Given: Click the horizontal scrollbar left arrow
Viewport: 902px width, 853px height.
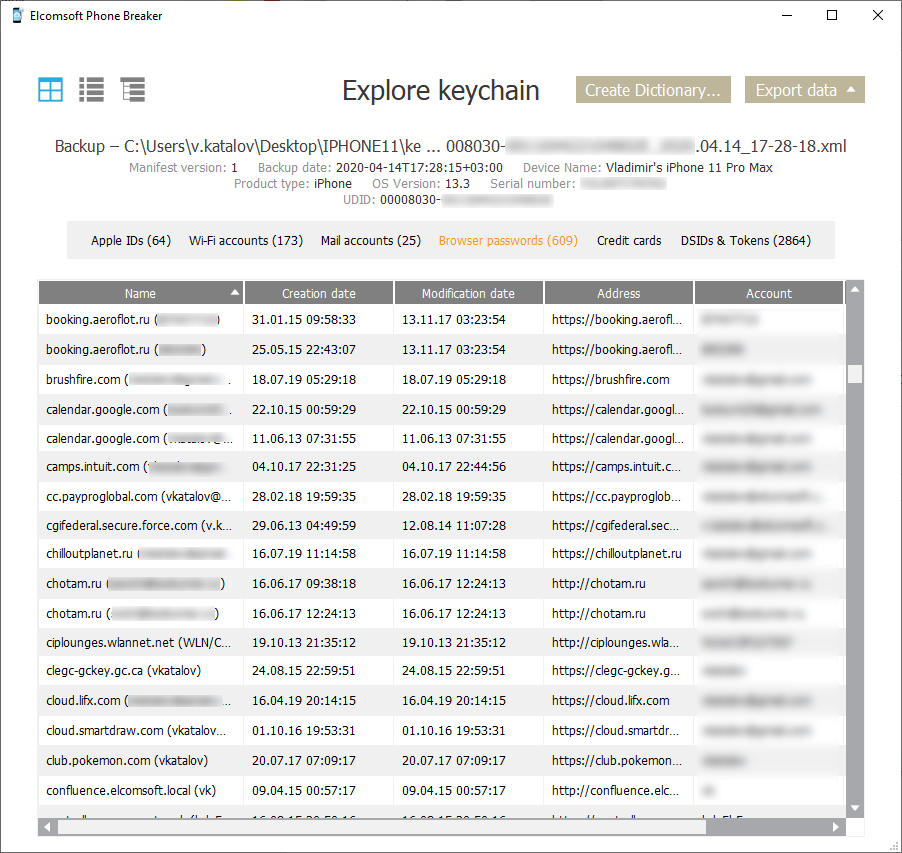Looking at the screenshot, I should (x=46, y=827).
